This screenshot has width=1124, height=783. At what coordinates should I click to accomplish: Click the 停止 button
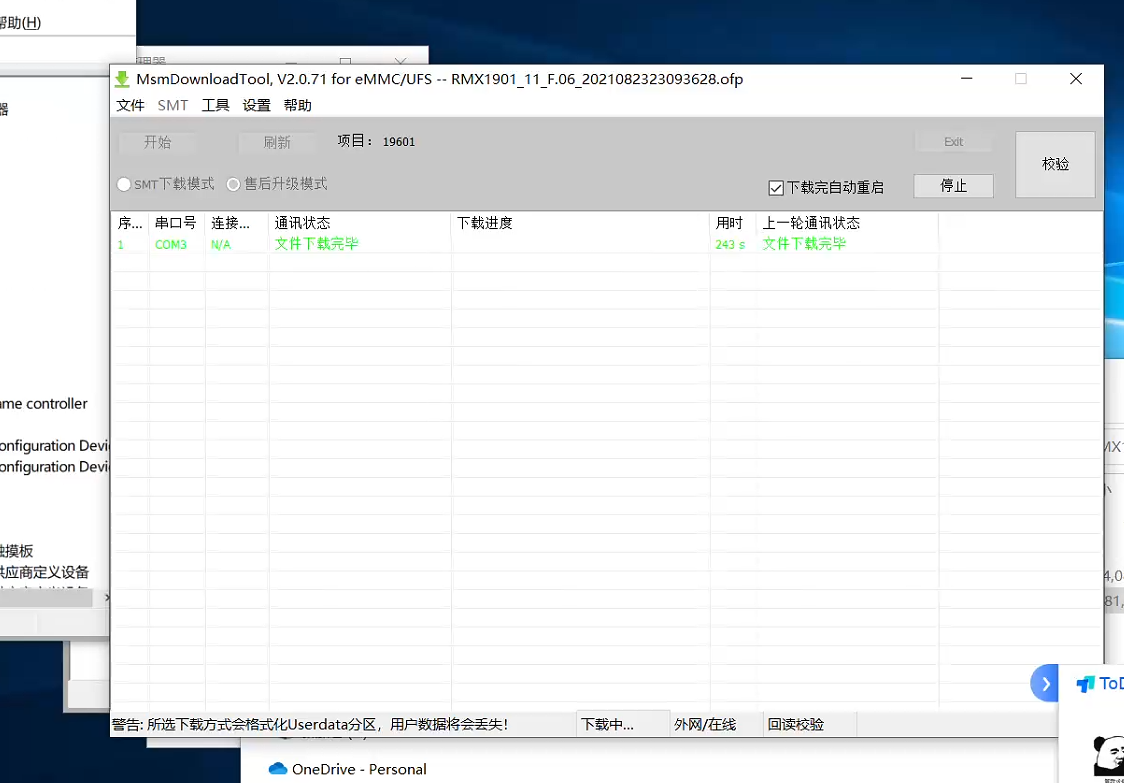click(x=953, y=186)
